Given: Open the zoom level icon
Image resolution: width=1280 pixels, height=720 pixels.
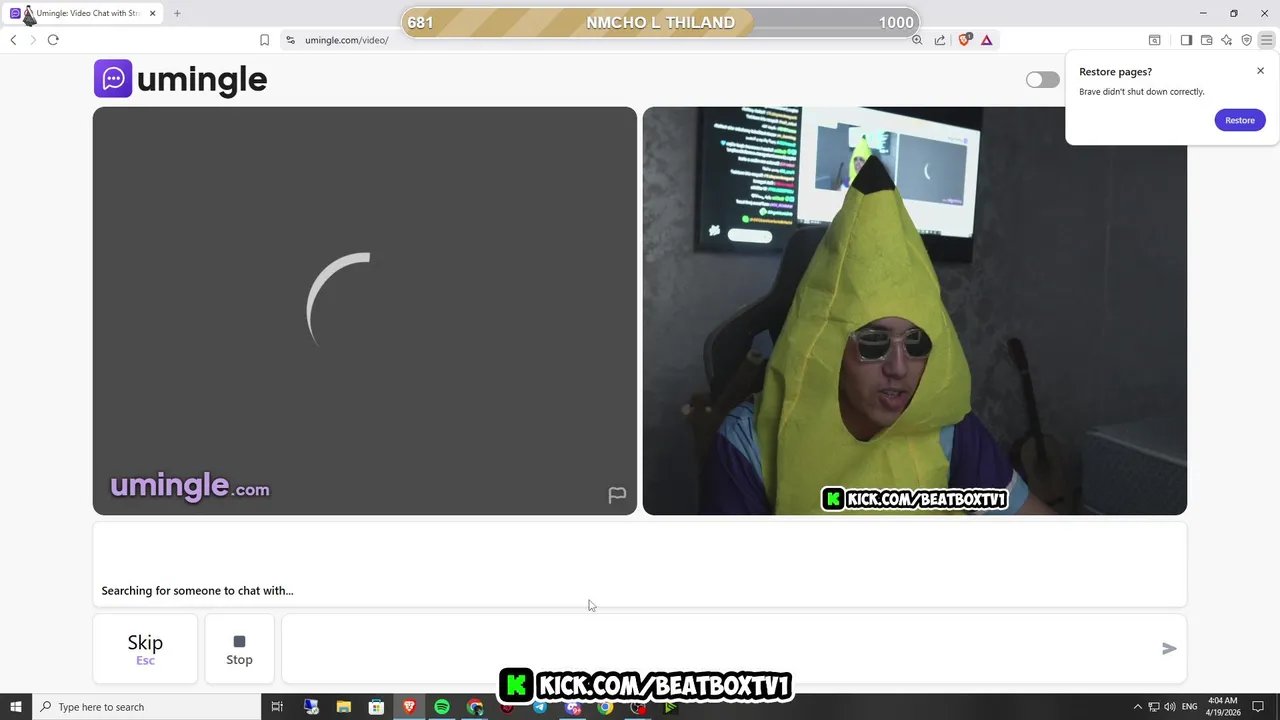Looking at the screenshot, I should tap(917, 40).
